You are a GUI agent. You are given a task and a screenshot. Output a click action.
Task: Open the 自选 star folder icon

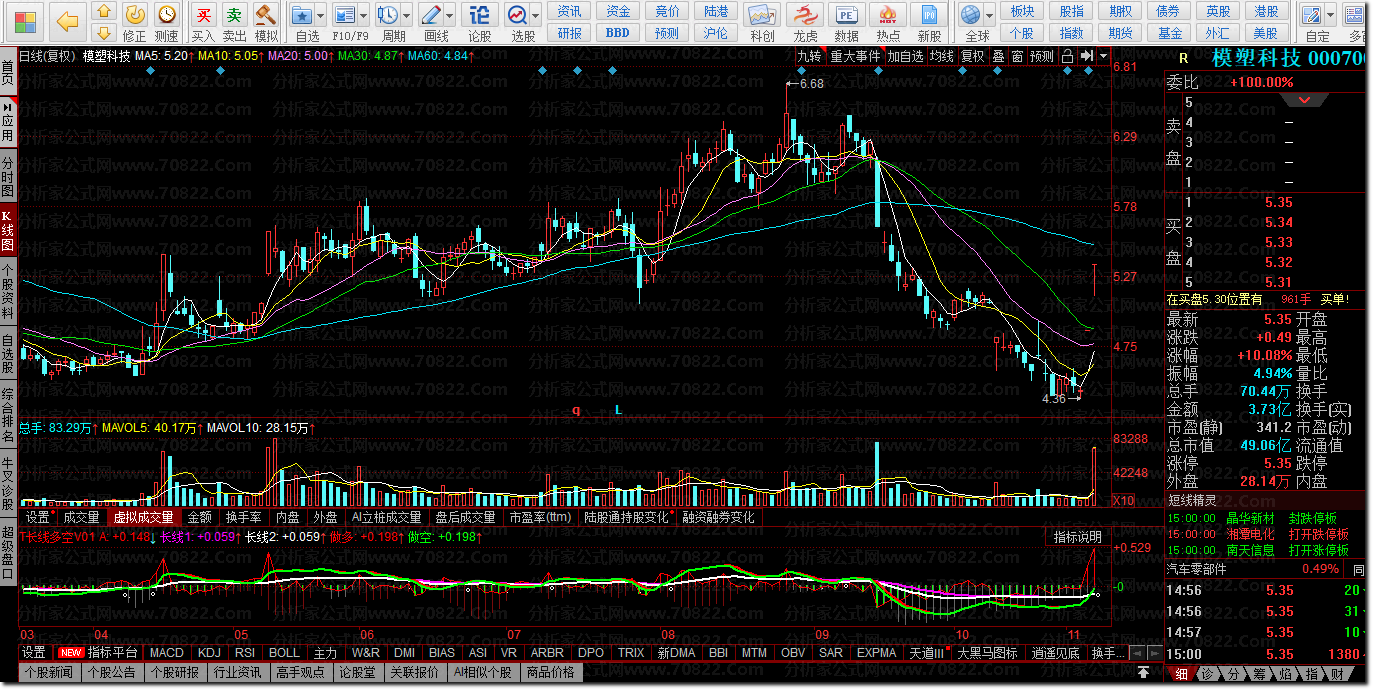point(302,14)
